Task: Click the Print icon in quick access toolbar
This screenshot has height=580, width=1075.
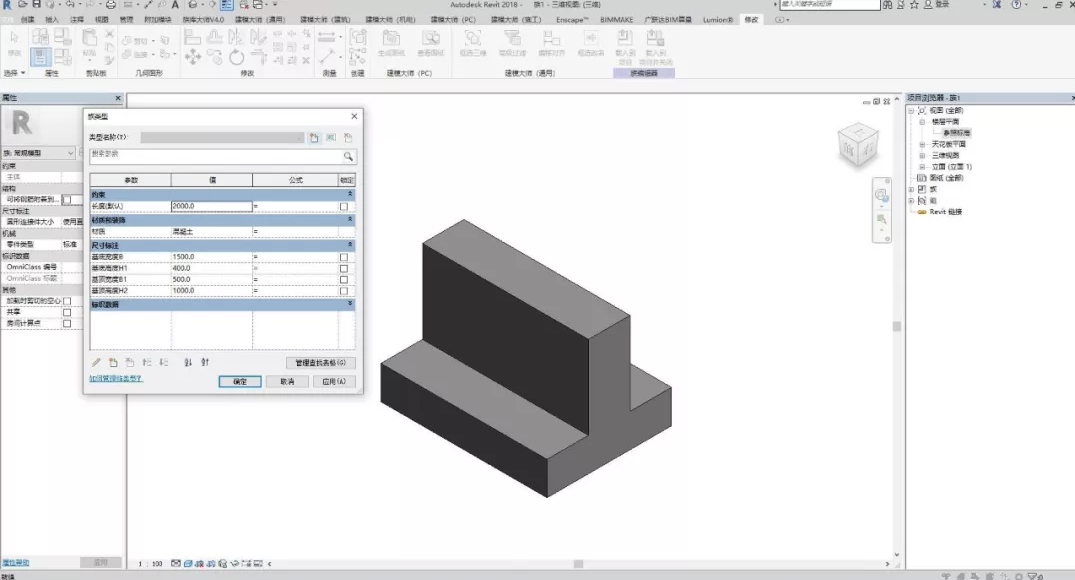Action: [110, 4]
